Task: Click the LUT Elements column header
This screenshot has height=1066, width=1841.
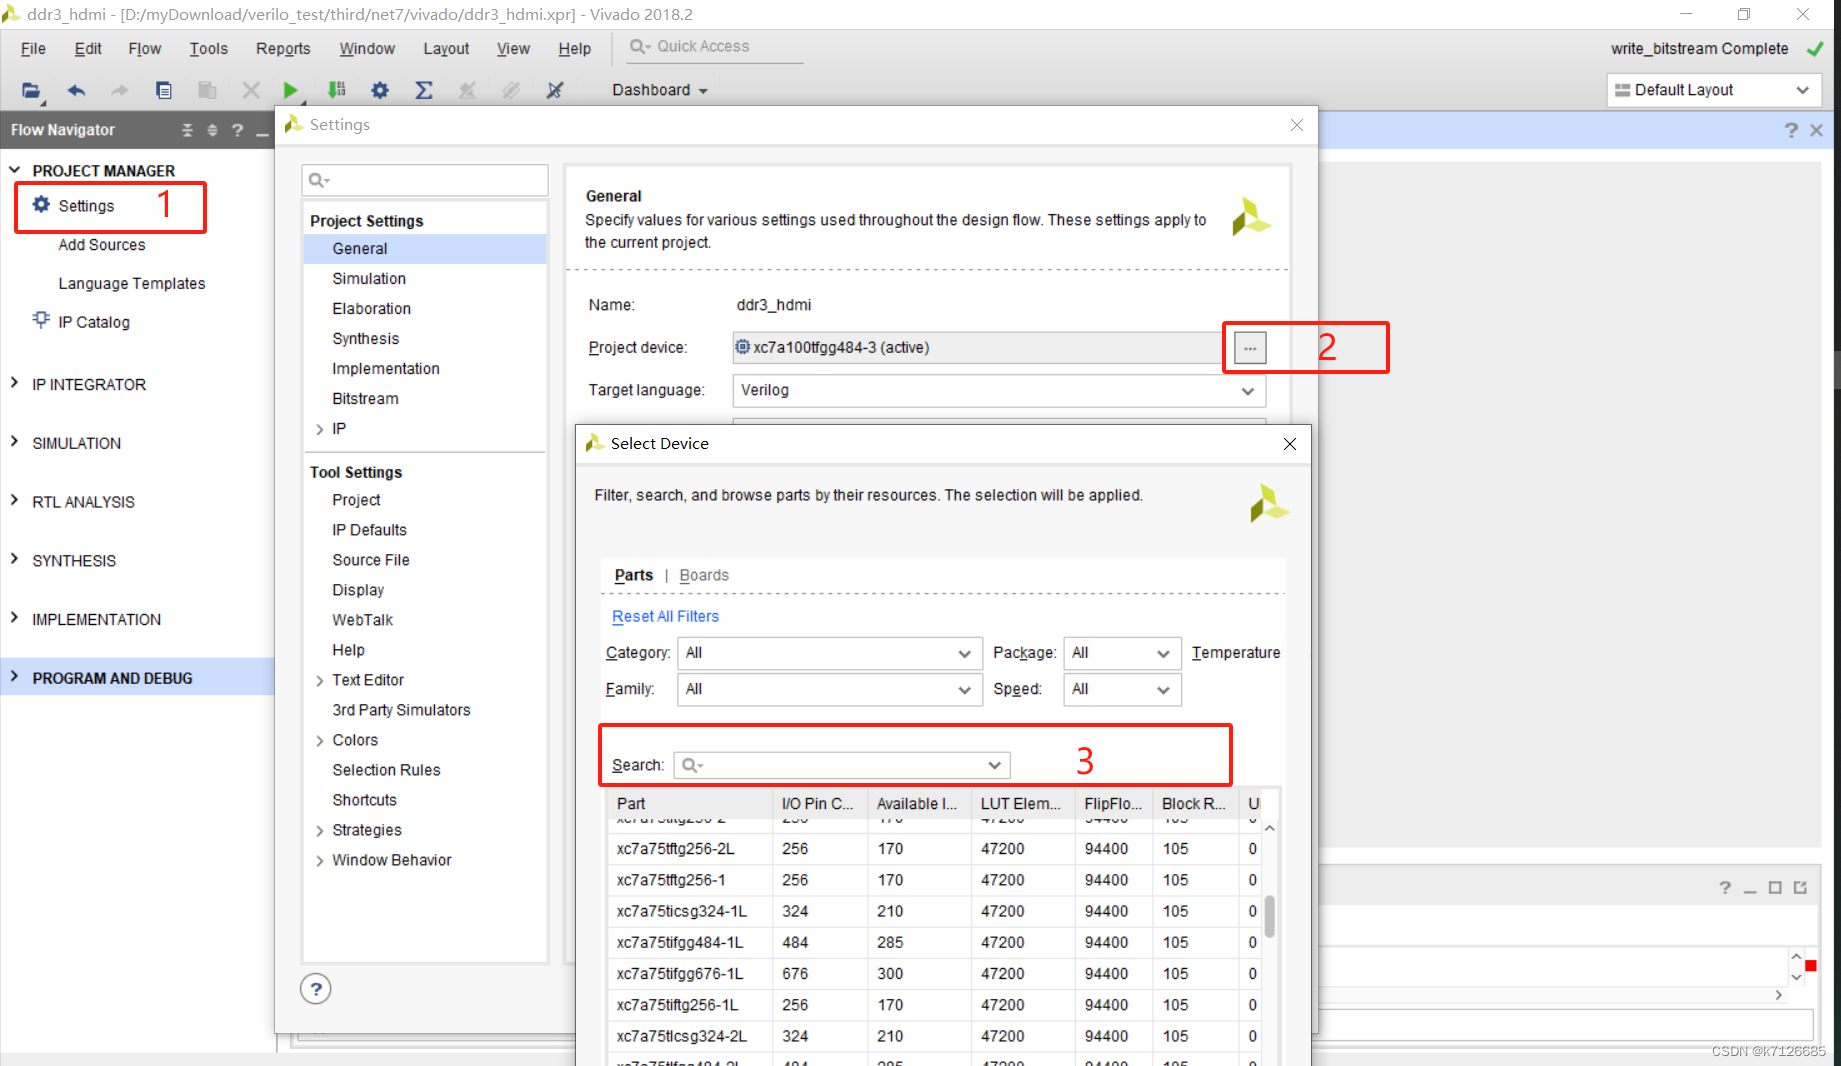Action: click(x=1022, y=803)
